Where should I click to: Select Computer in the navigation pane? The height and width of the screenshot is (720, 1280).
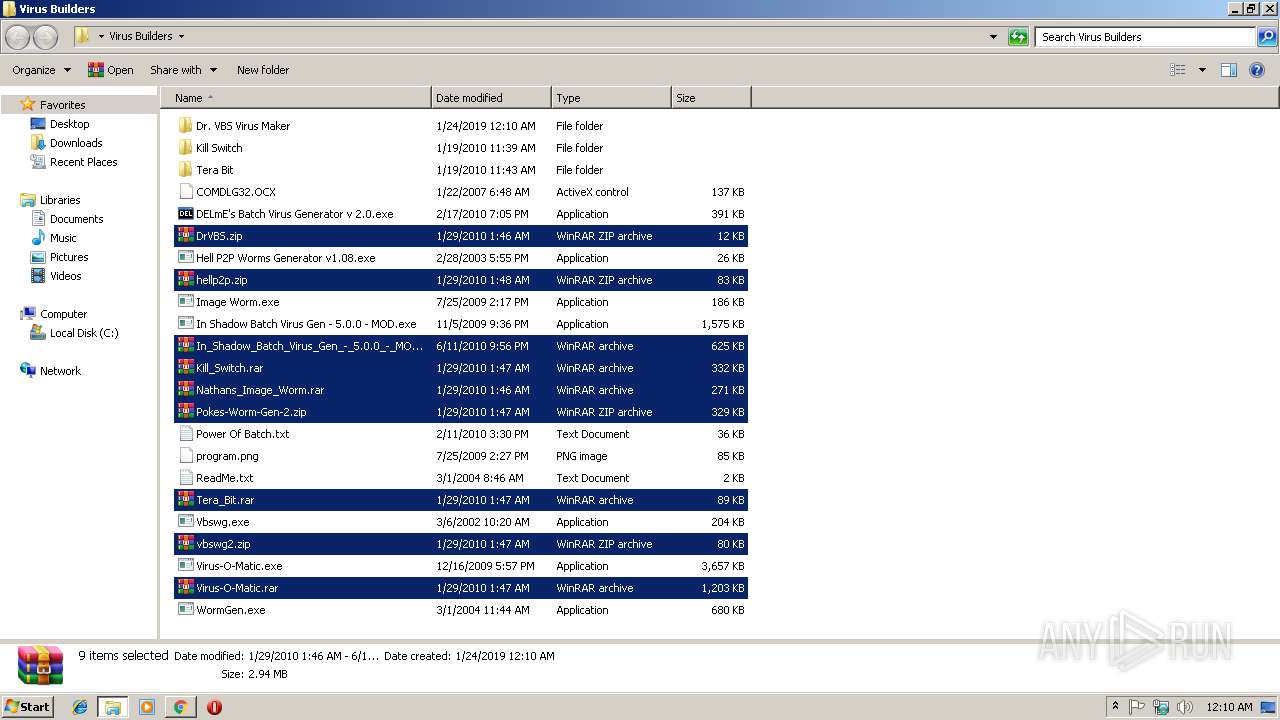63,314
